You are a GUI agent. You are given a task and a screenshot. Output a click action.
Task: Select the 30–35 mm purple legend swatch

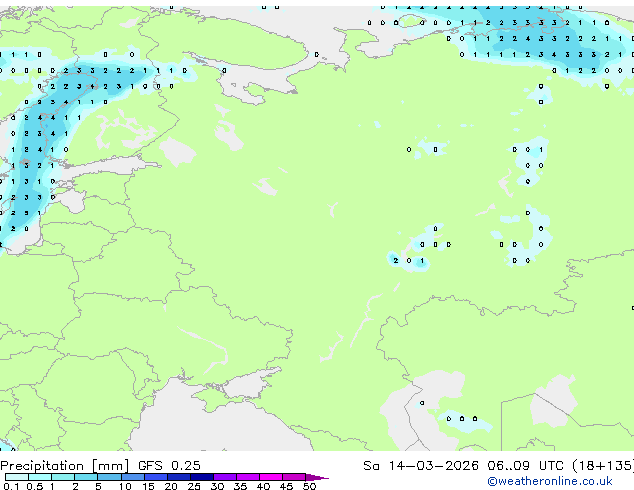(225, 477)
